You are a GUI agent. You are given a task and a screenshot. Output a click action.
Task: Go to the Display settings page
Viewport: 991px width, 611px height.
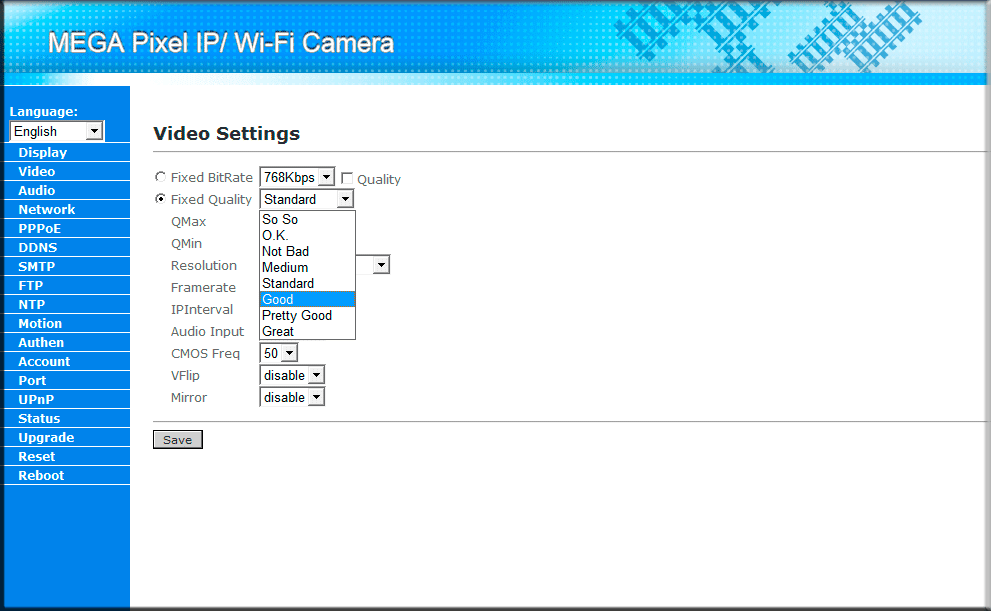(x=43, y=153)
